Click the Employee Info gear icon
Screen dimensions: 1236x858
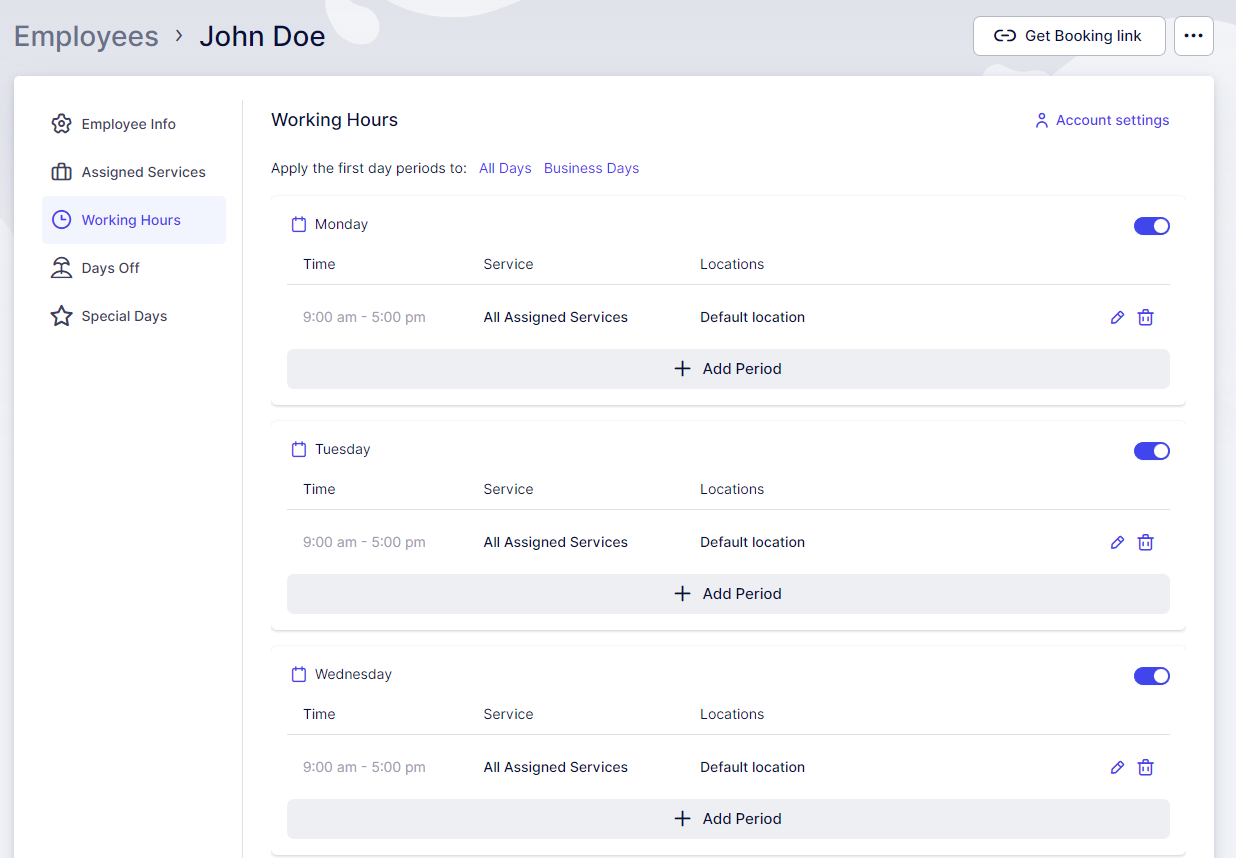click(x=62, y=124)
